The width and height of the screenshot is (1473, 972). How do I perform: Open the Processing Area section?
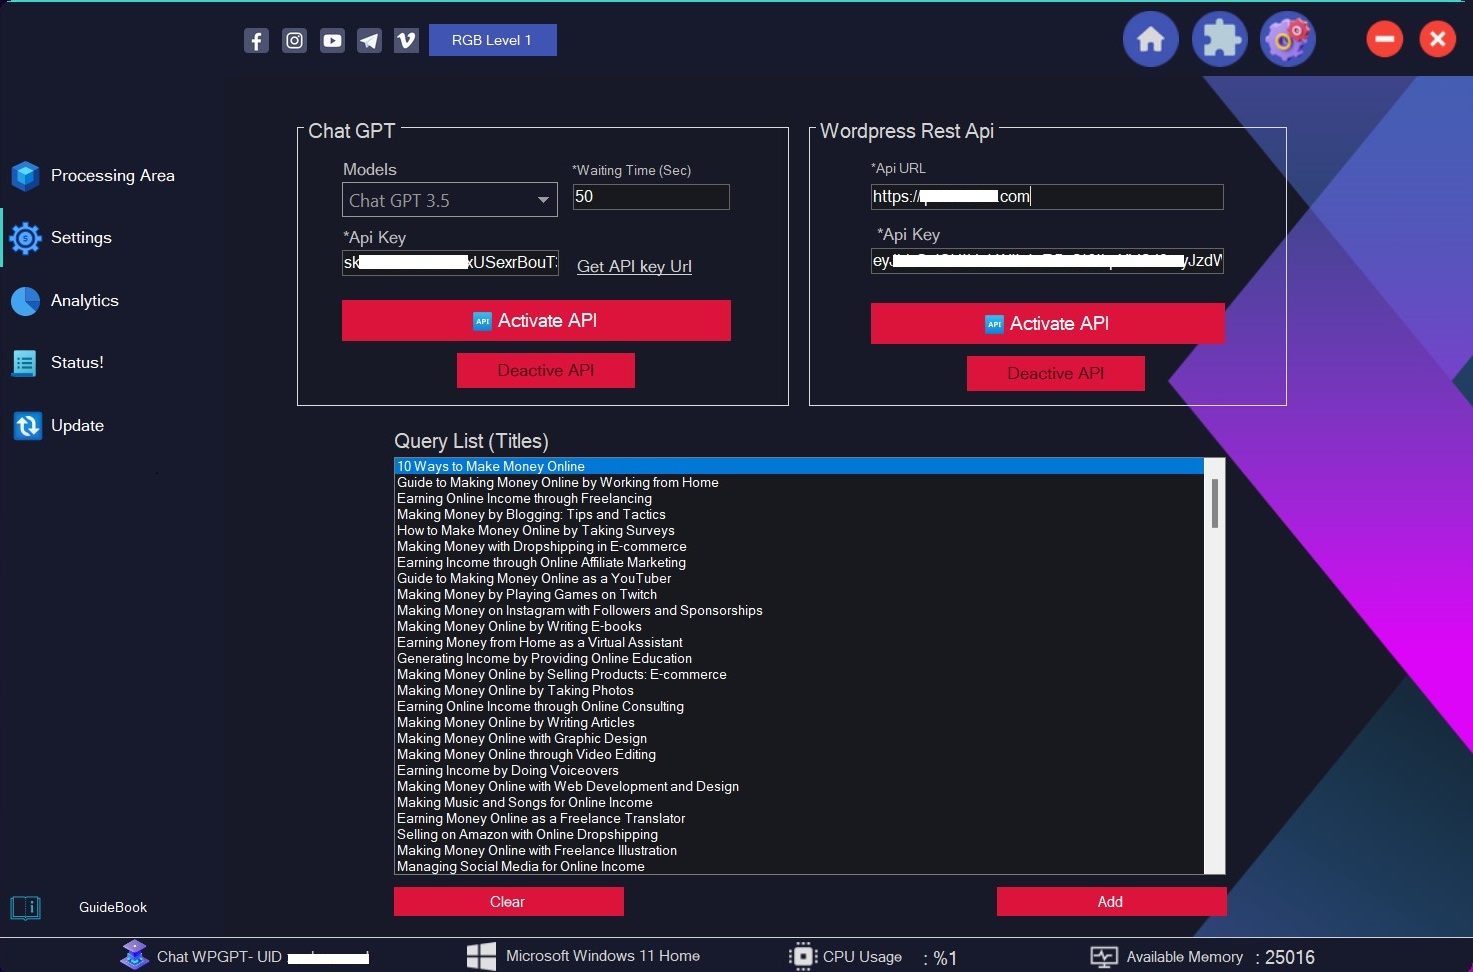coord(113,176)
